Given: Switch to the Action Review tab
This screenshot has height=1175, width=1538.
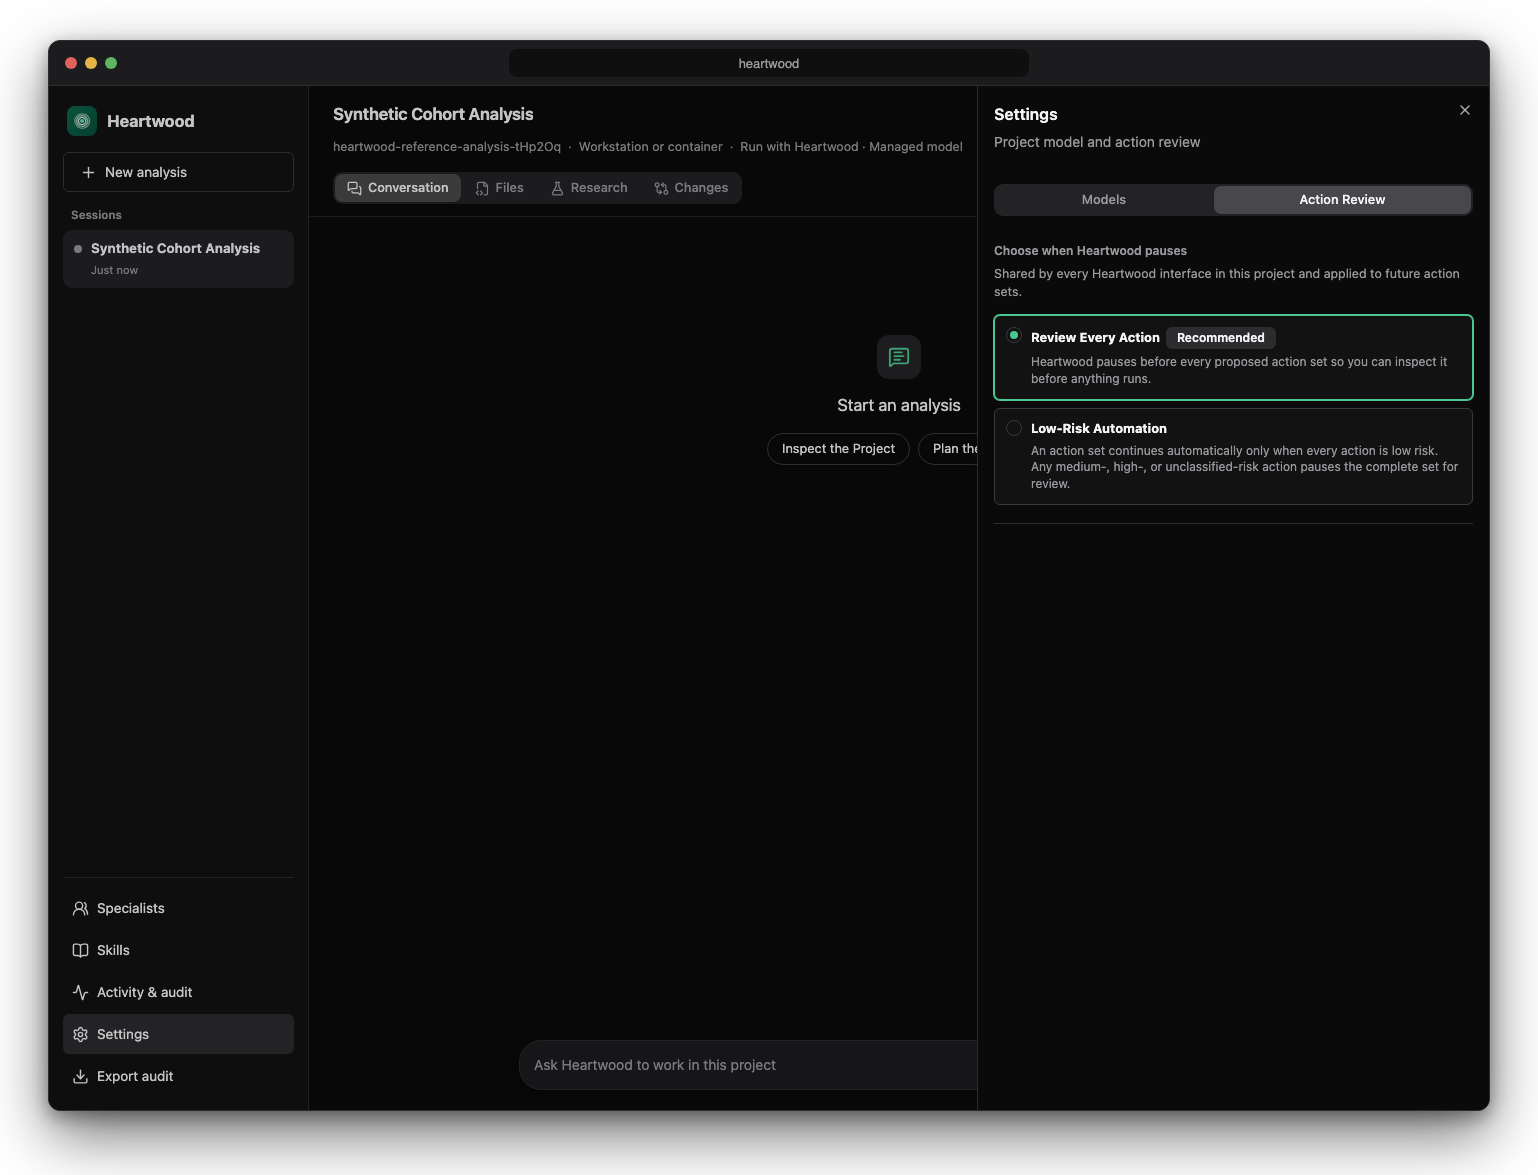Looking at the screenshot, I should point(1342,200).
